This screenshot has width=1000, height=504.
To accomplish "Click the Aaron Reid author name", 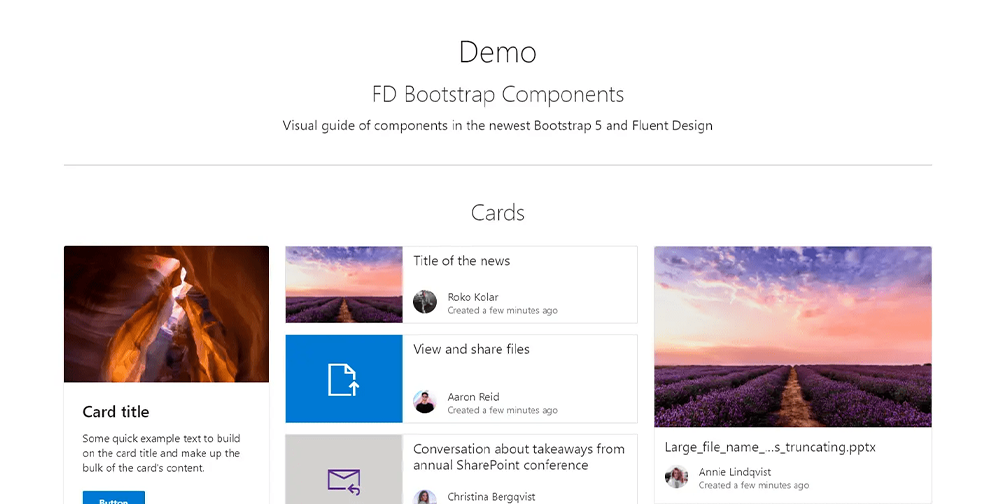I will pos(474,397).
